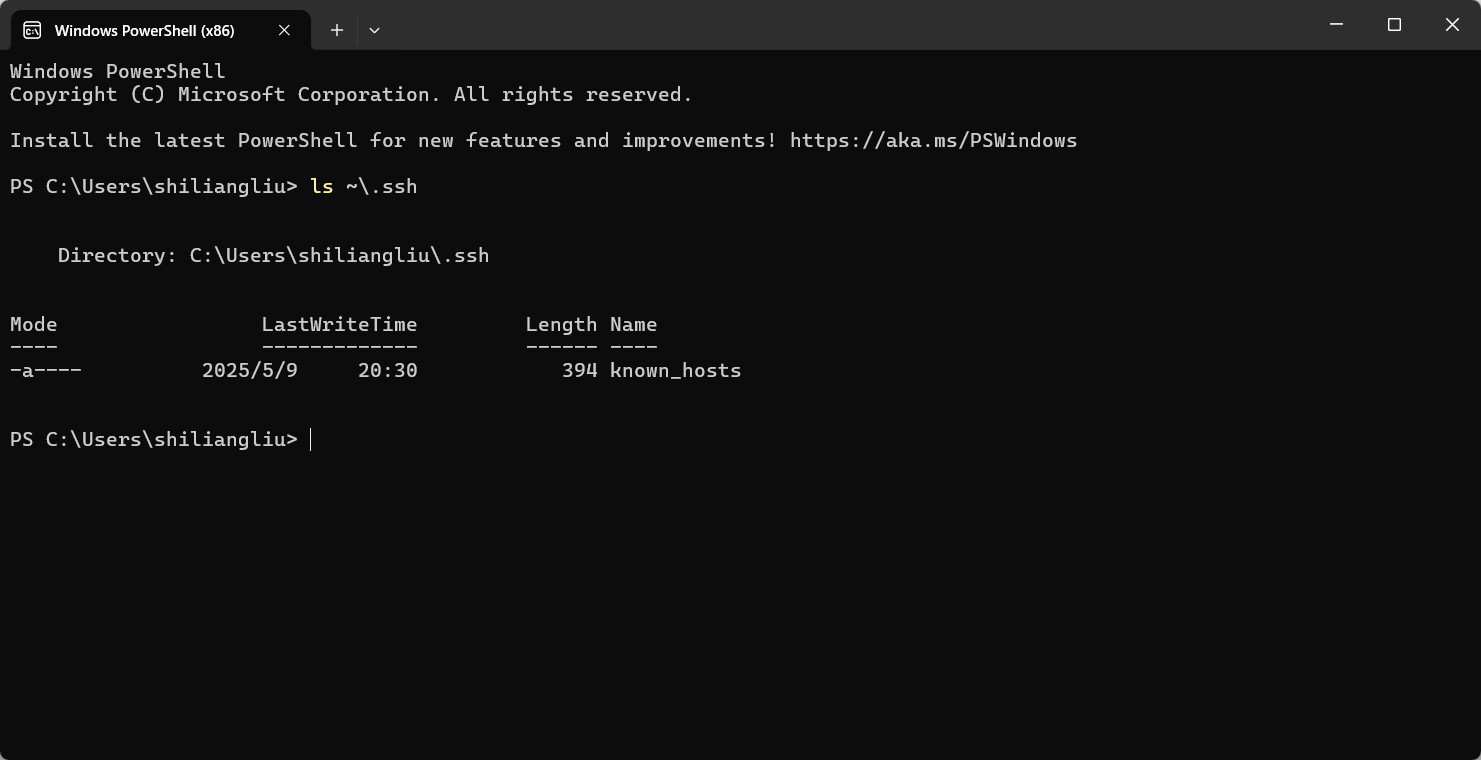Click the empty title bar area
Image resolution: width=1481 pixels, height=760 pixels.
coord(840,24)
